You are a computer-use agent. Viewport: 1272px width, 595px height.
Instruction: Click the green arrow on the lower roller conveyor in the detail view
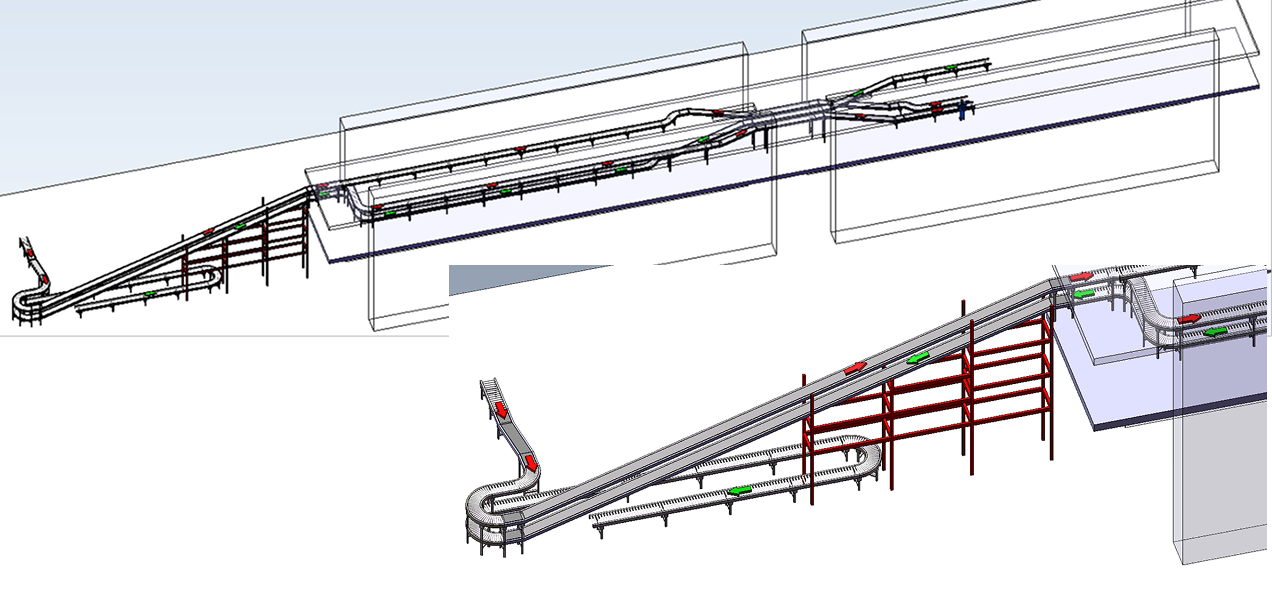740,490
